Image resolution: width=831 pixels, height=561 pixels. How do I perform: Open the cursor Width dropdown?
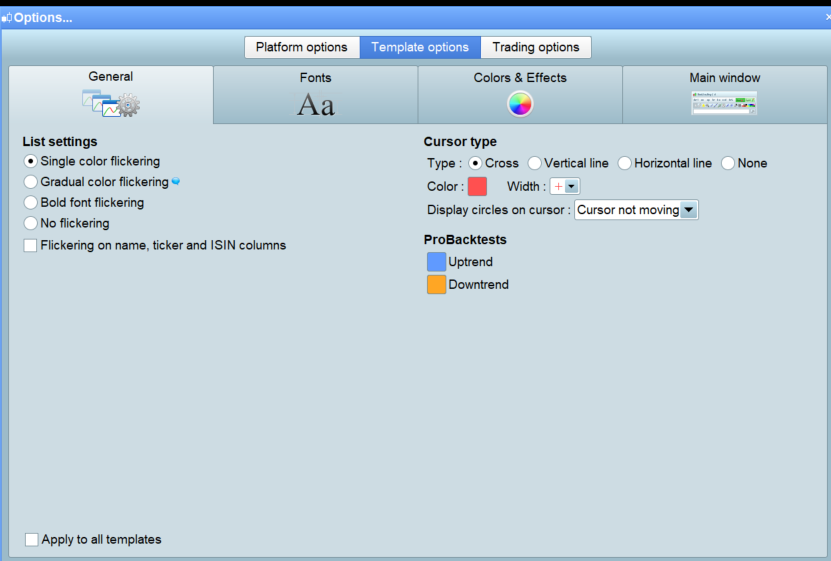pyautogui.click(x=565, y=186)
